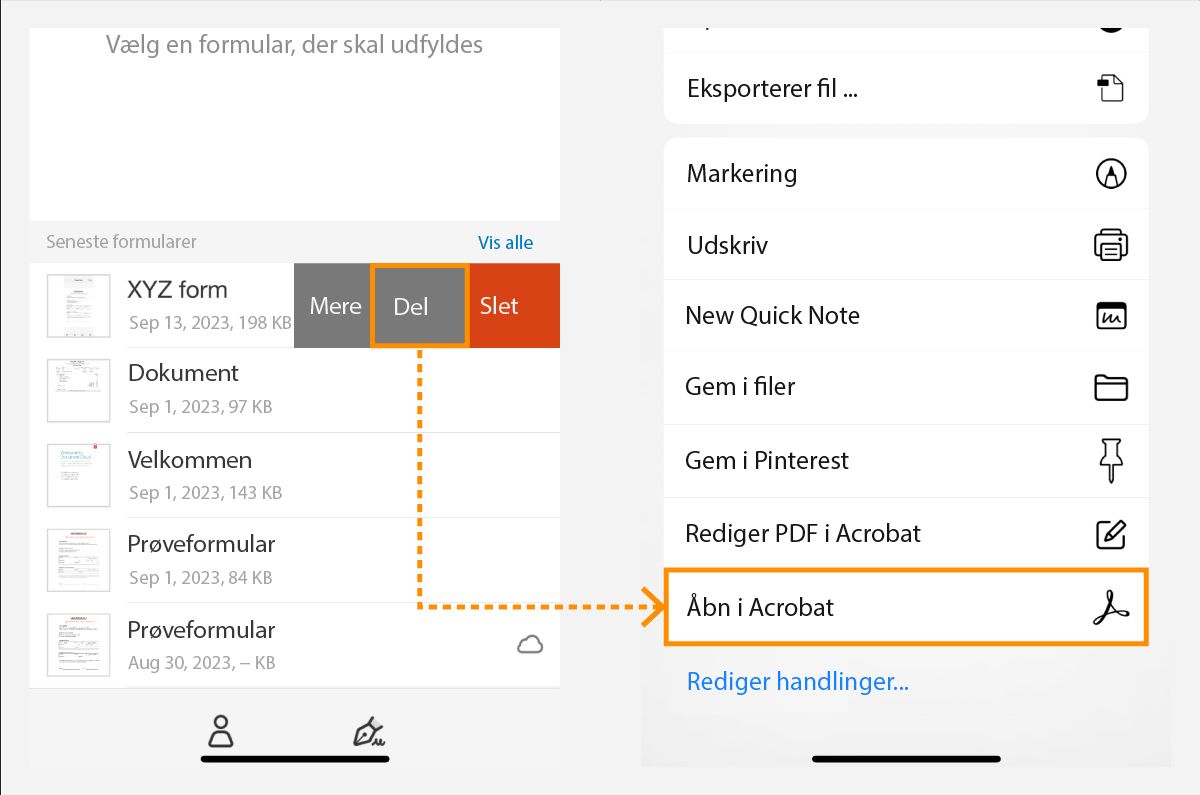Open the Vis alle link
Screen dimensions: 1200x795
tap(506, 242)
